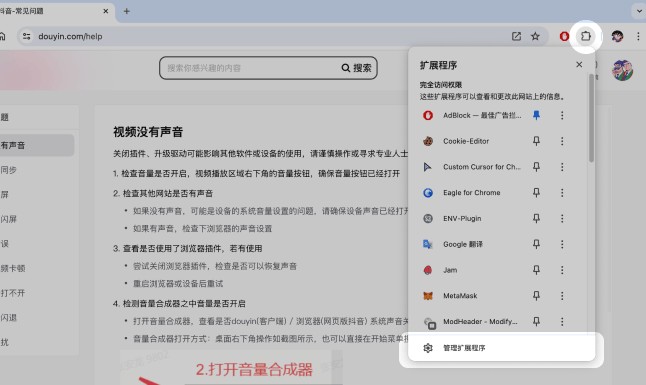The image size is (646, 385).
Task: Pin Eagle for Chrome to toolbar
Action: coord(536,192)
